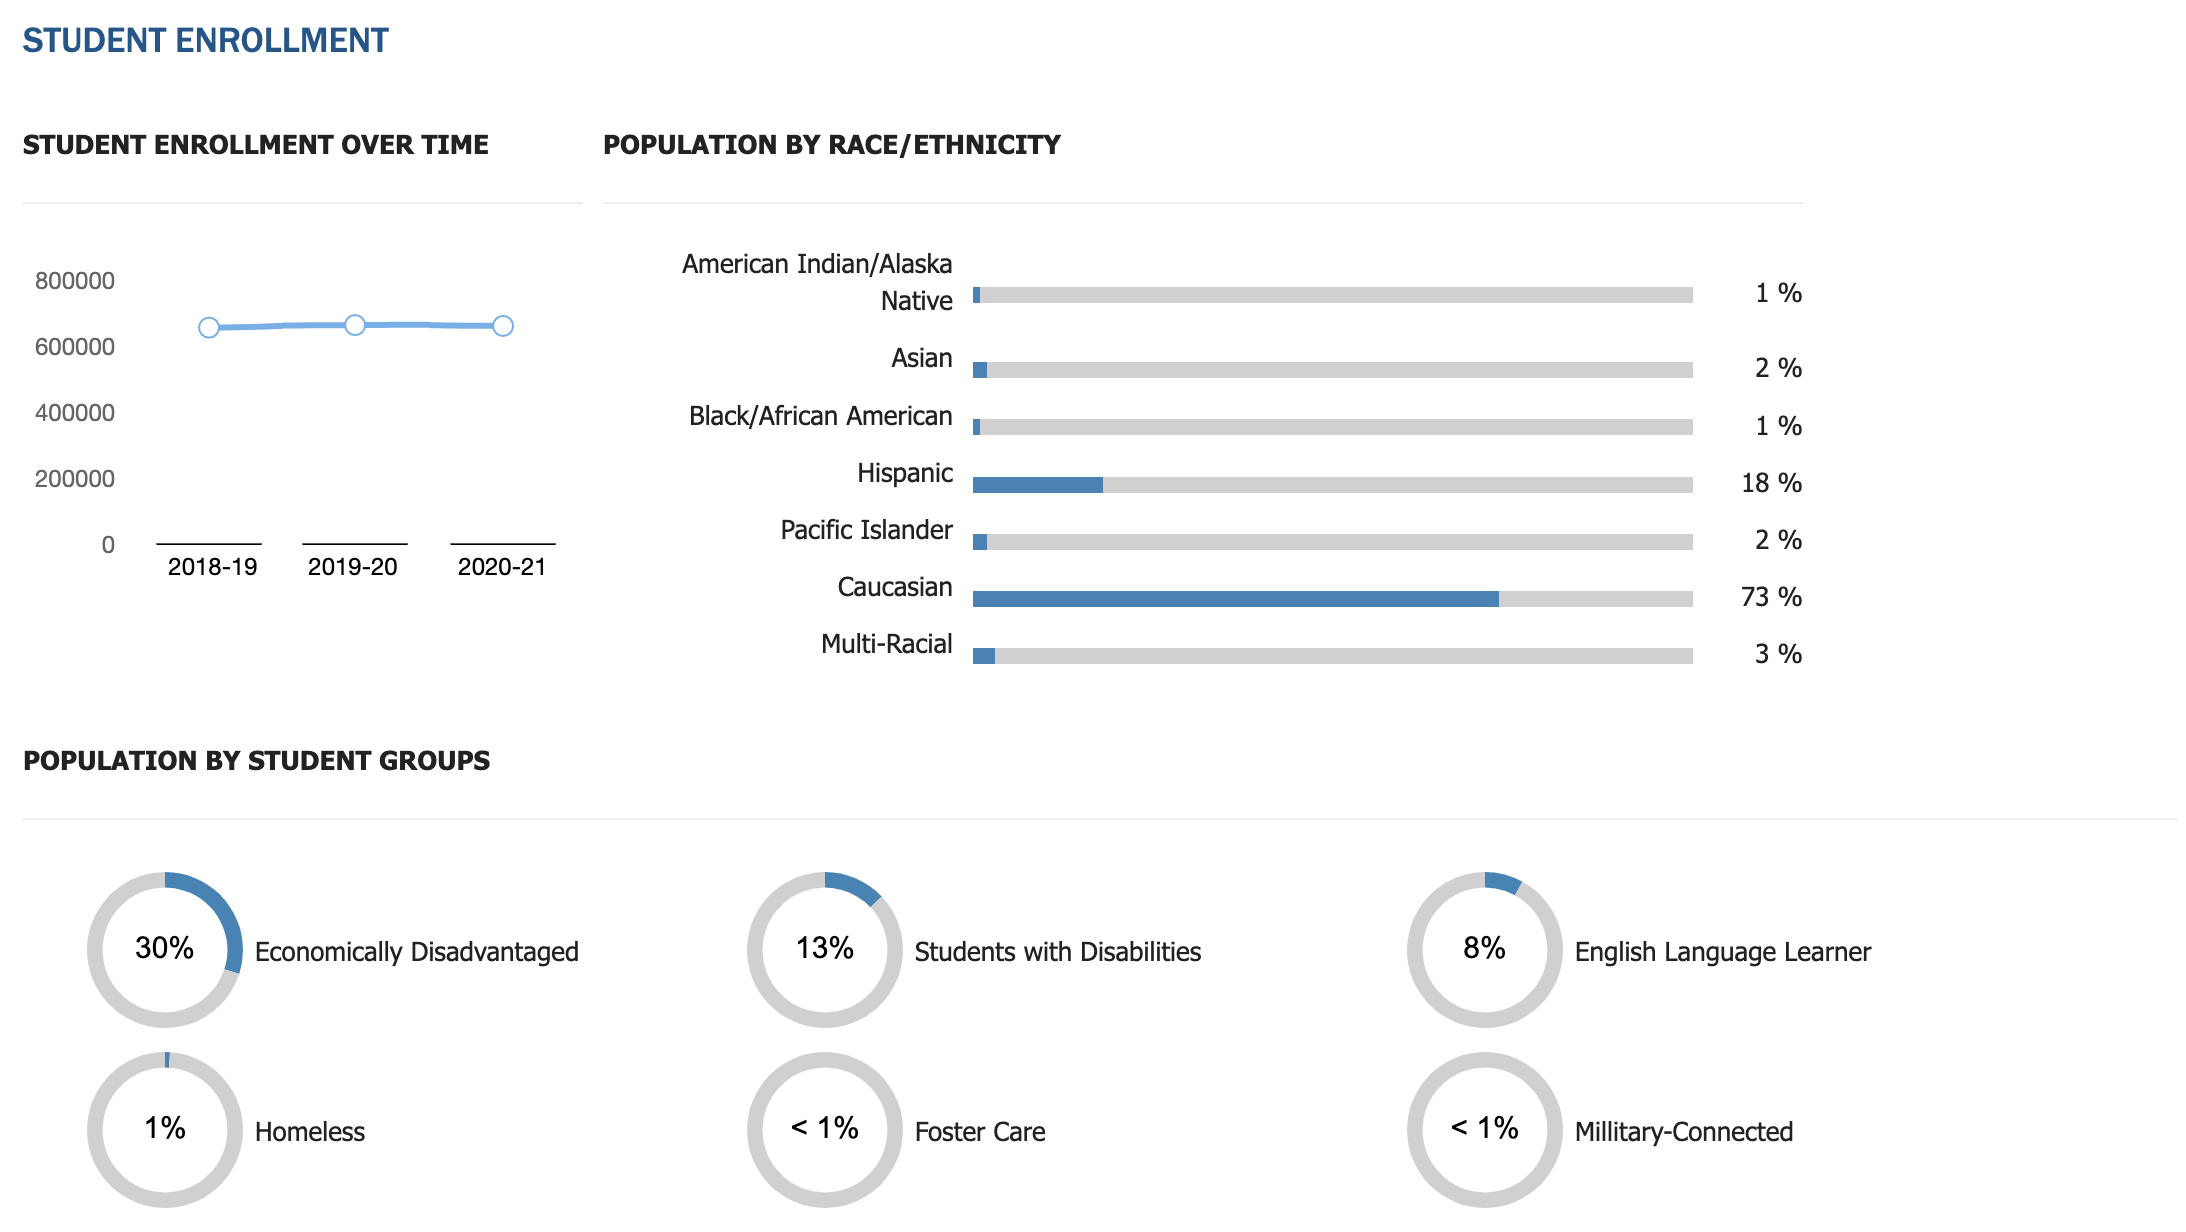Click the Hispanic 18% bar
This screenshot has height=1232, width=2186.
[x=1333, y=485]
